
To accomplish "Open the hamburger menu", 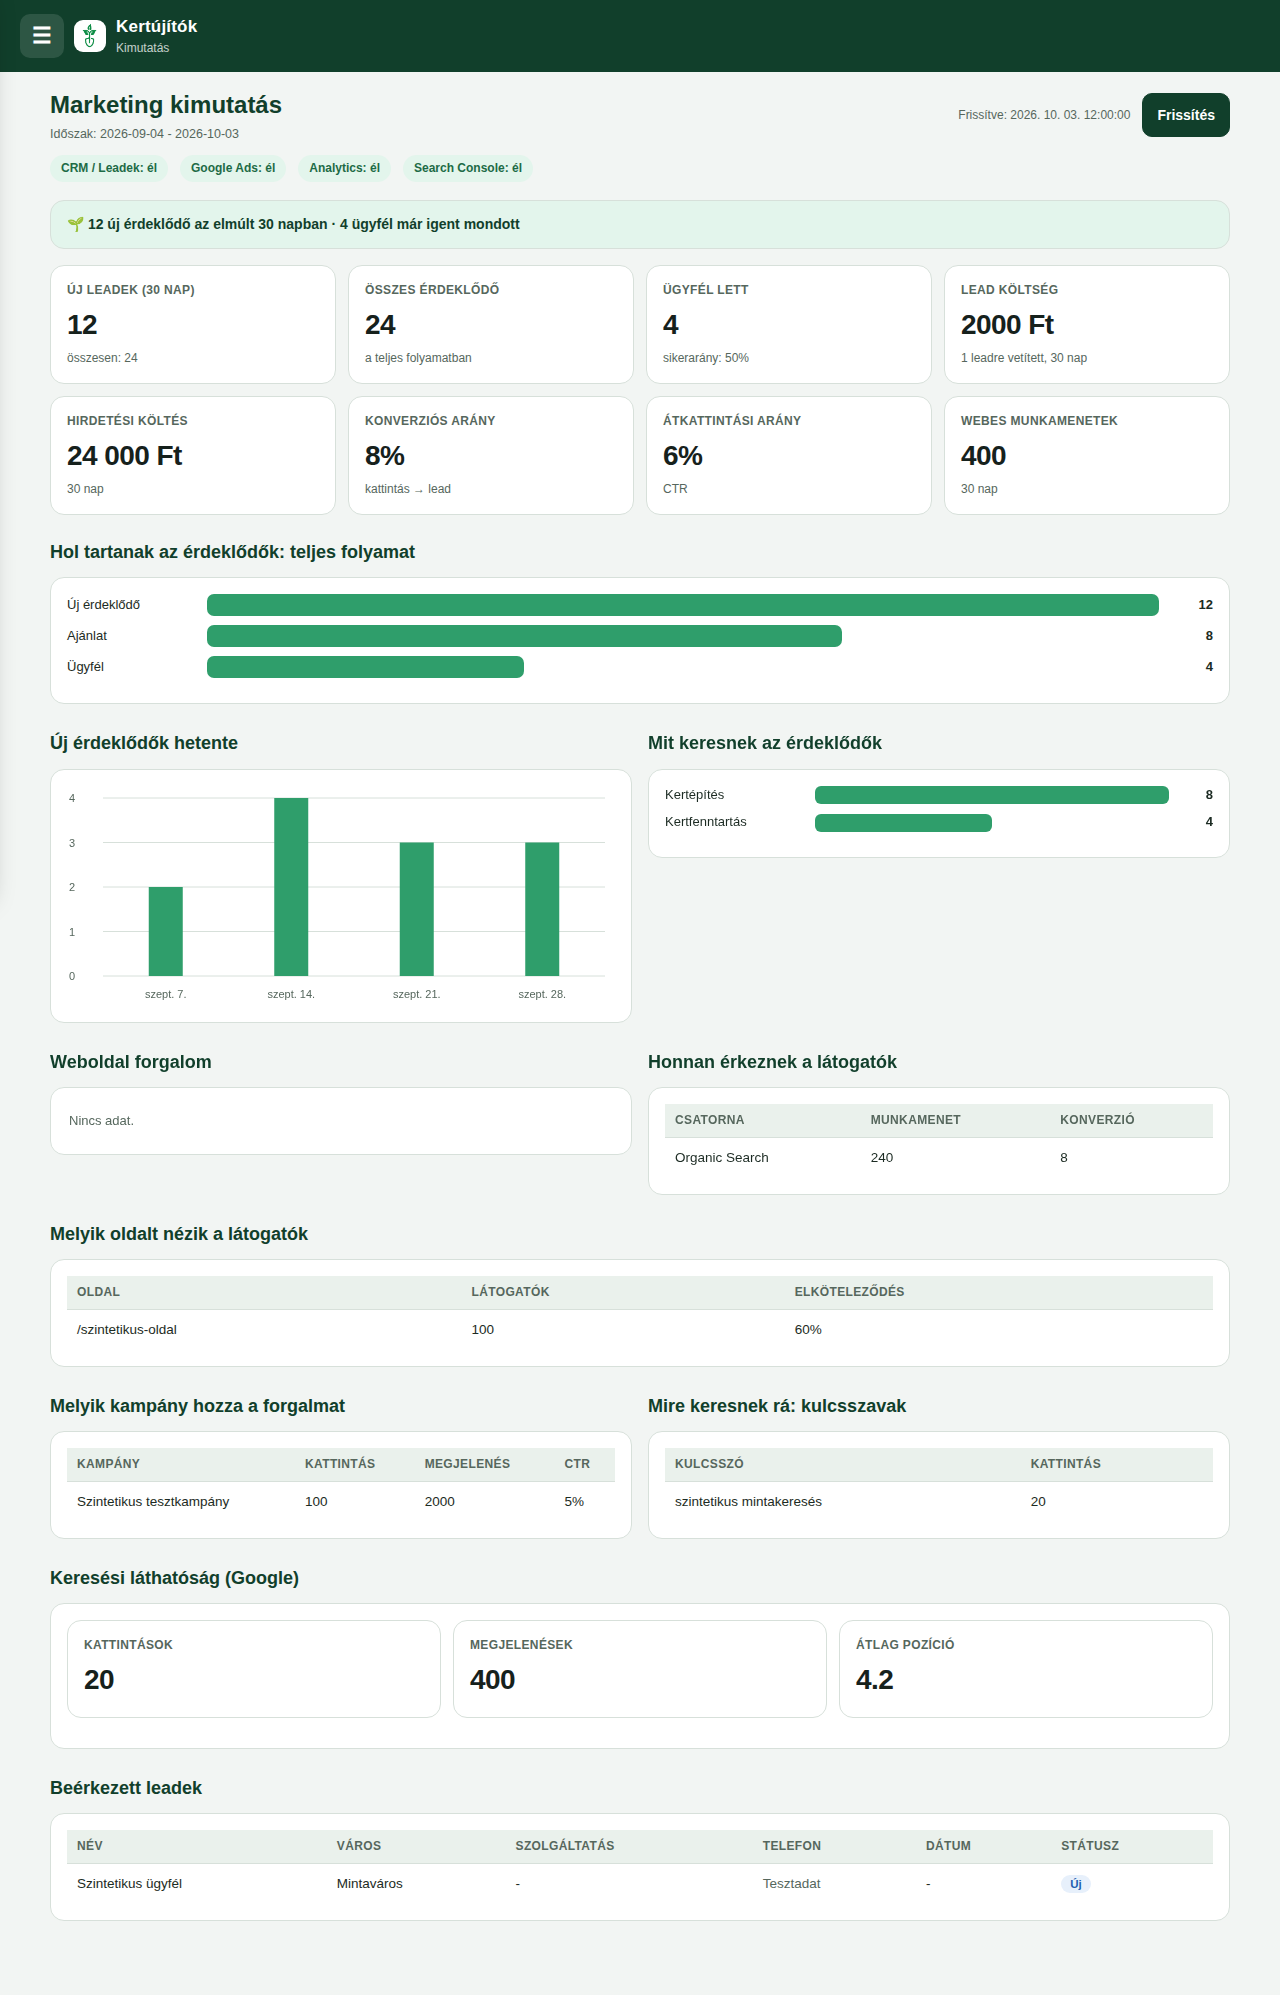I will [x=42, y=36].
